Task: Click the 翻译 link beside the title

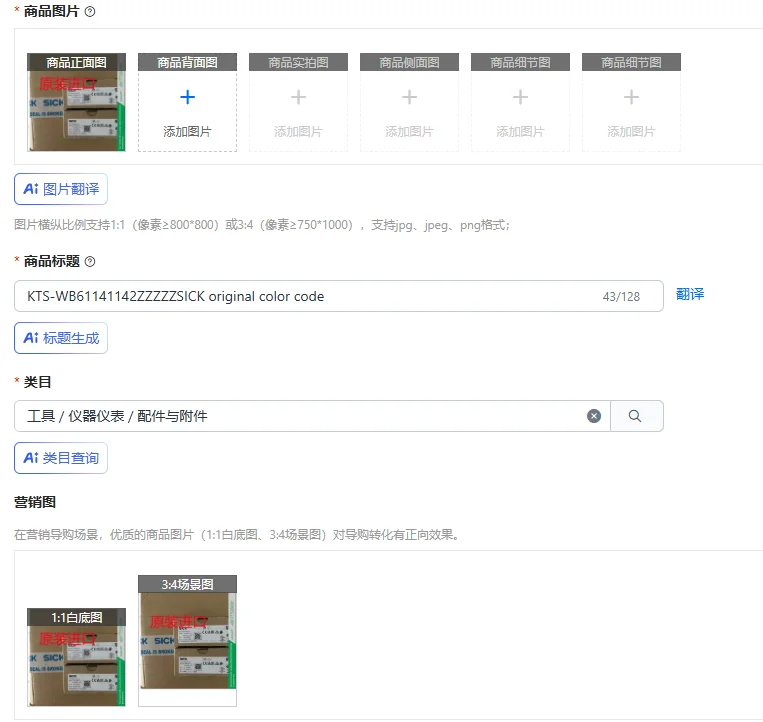Action: (690, 294)
